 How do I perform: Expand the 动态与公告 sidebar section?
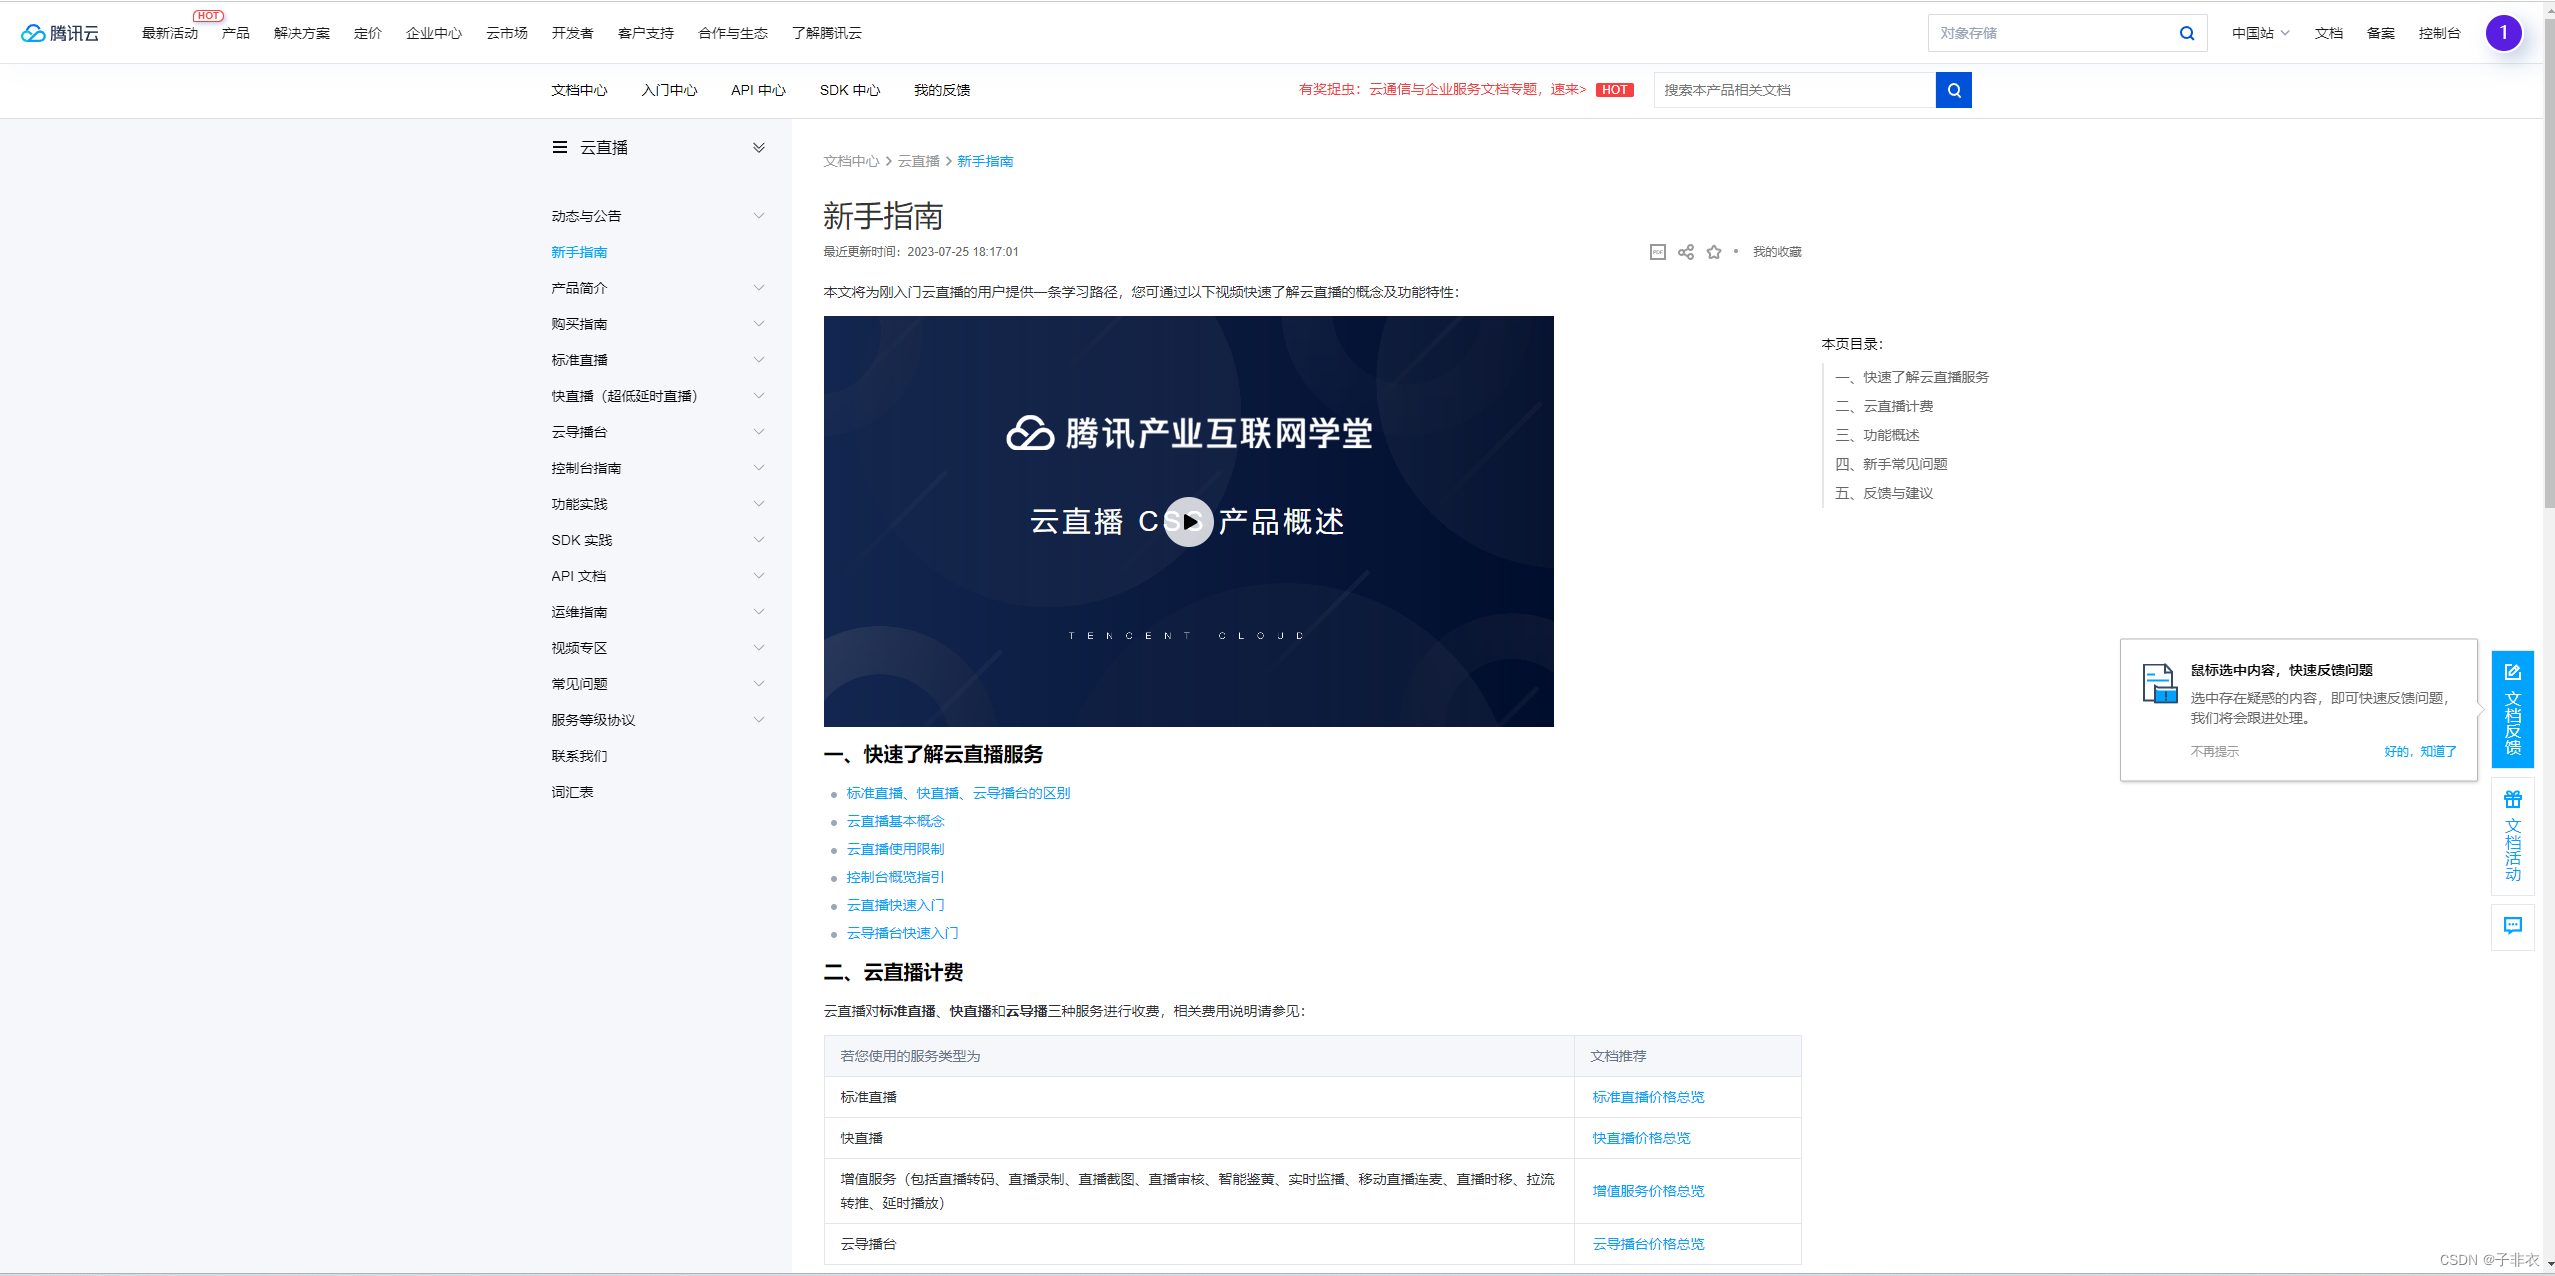(759, 216)
